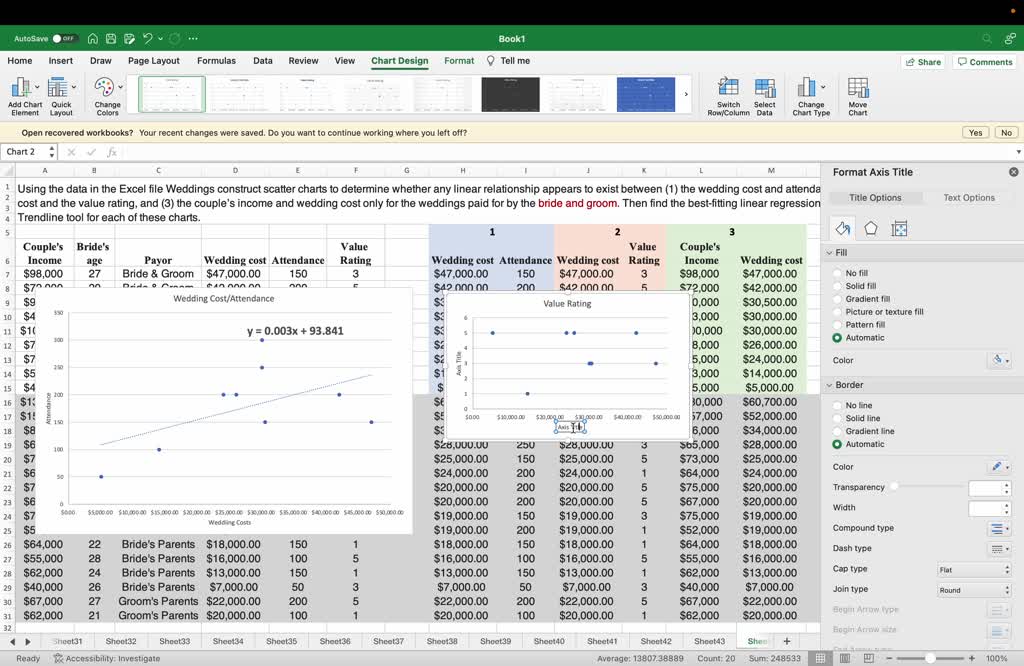Click the Fill & Line paint bucket icon
This screenshot has height=666, width=1024.
pos(841,229)
